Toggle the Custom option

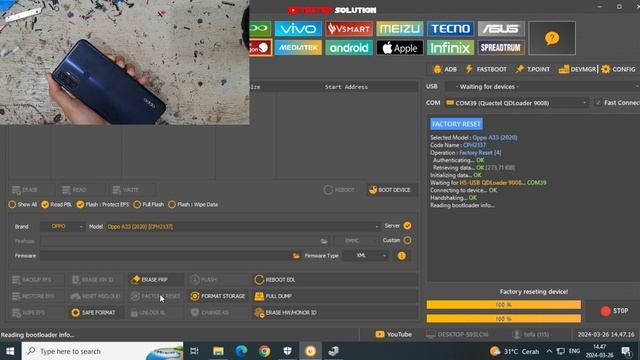(407, 240)
